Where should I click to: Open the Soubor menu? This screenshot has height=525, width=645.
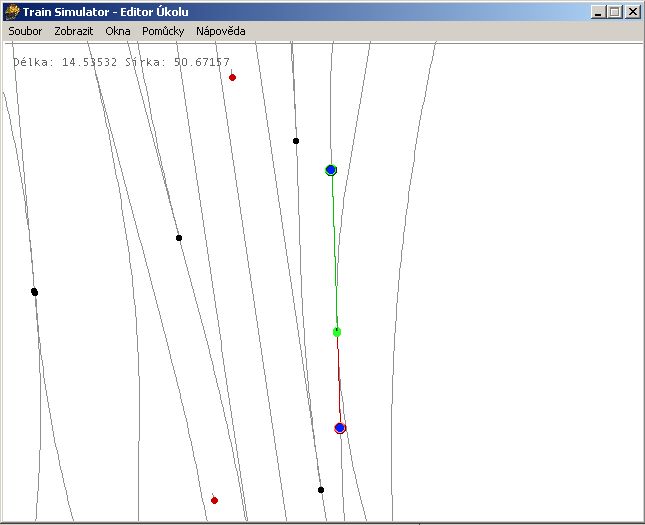[25, 31]
